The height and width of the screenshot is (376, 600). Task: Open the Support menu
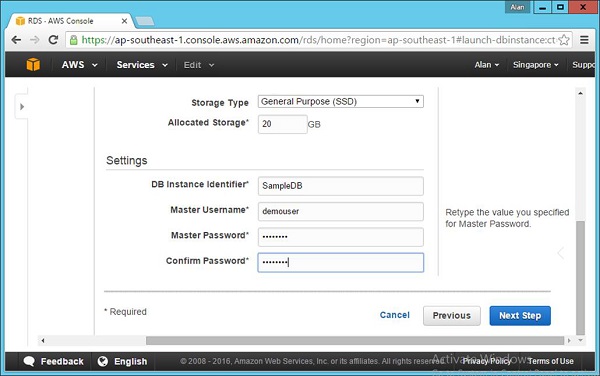584,65
